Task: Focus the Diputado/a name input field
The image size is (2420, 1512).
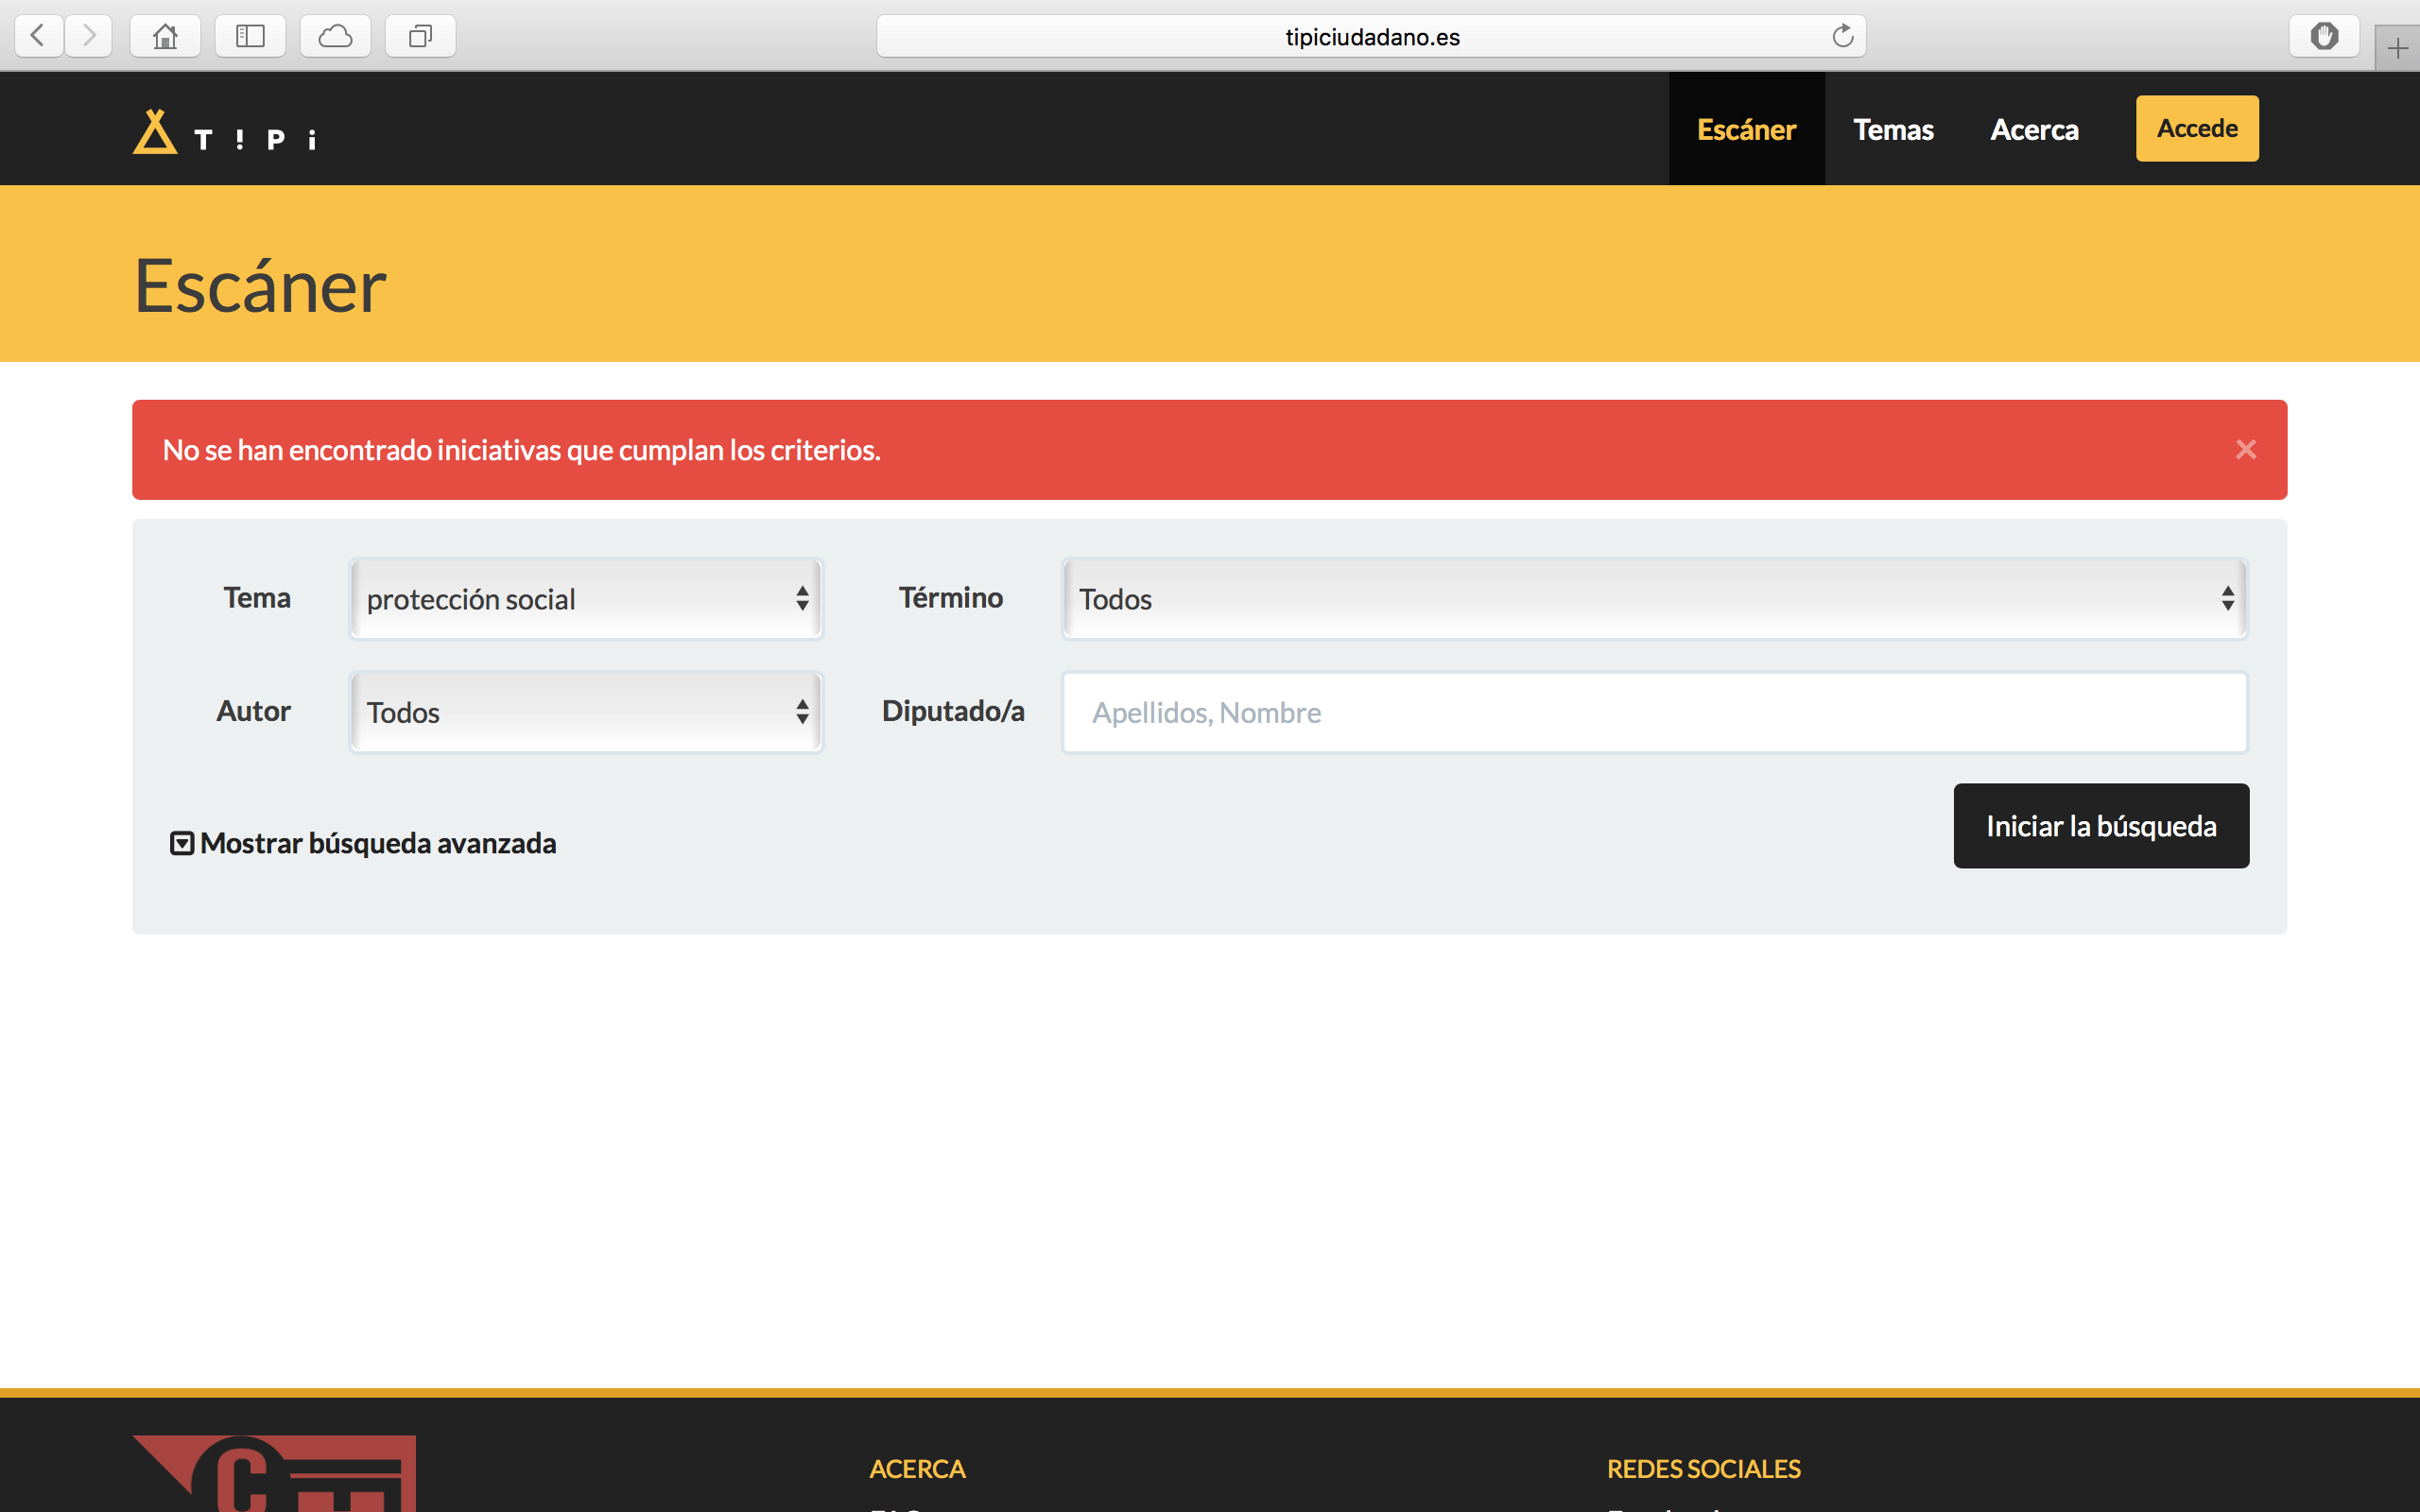Action: 1655,712
